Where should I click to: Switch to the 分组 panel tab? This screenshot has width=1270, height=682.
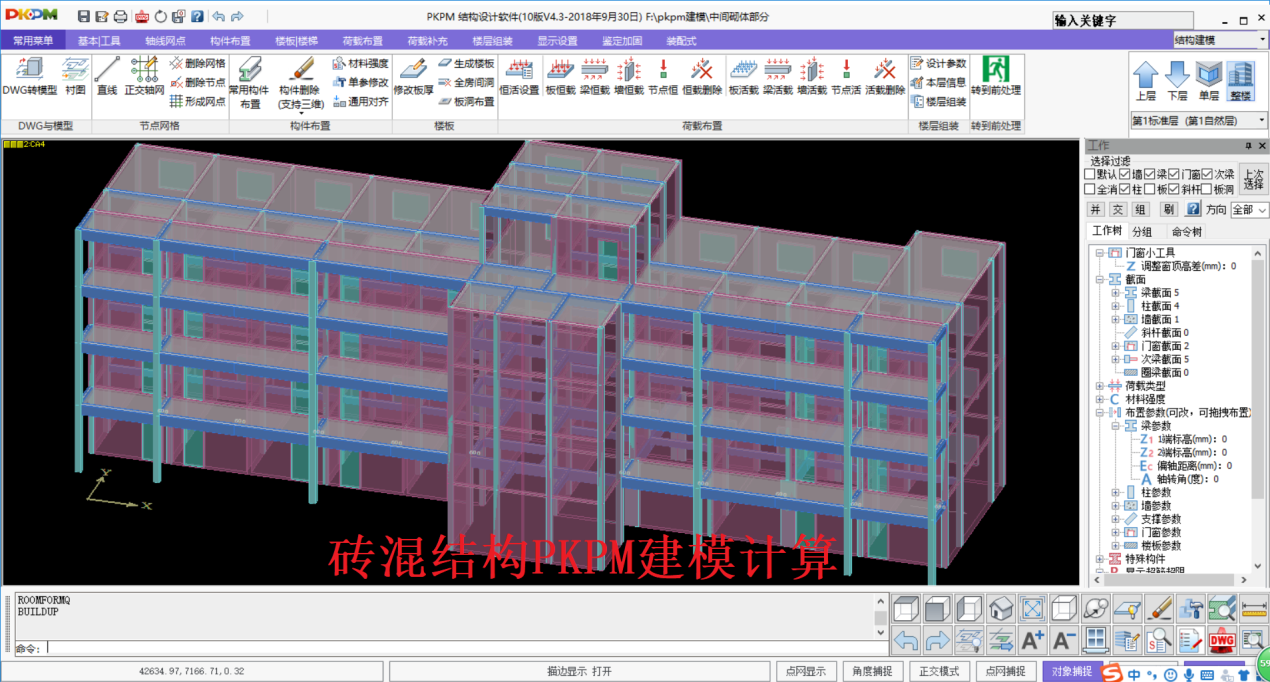click(x=1142, y=232)
